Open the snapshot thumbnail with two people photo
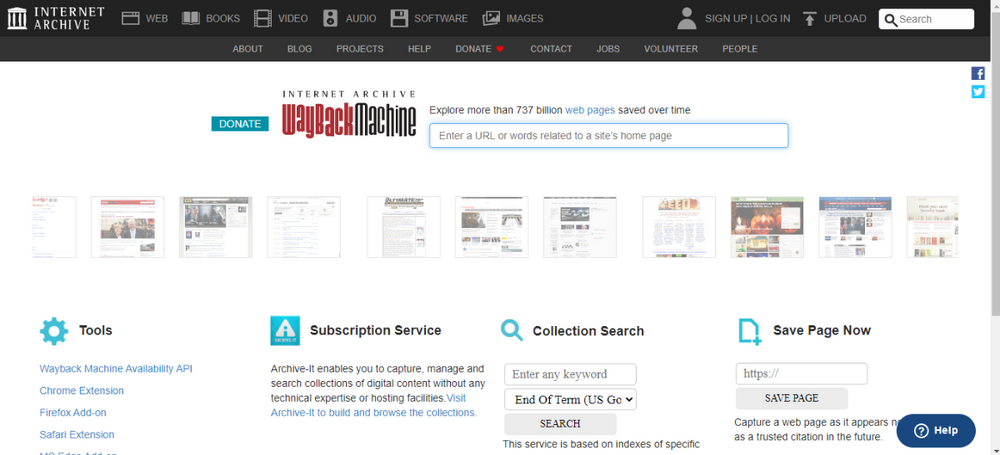 (128, 227)
